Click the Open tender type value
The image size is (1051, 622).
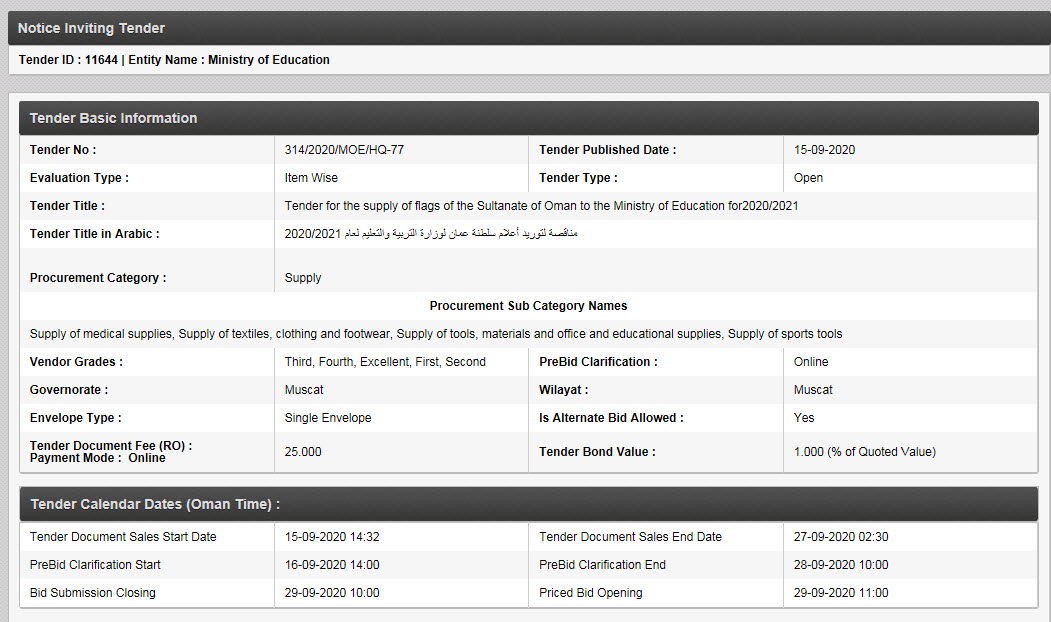click(x=808, y=178)
